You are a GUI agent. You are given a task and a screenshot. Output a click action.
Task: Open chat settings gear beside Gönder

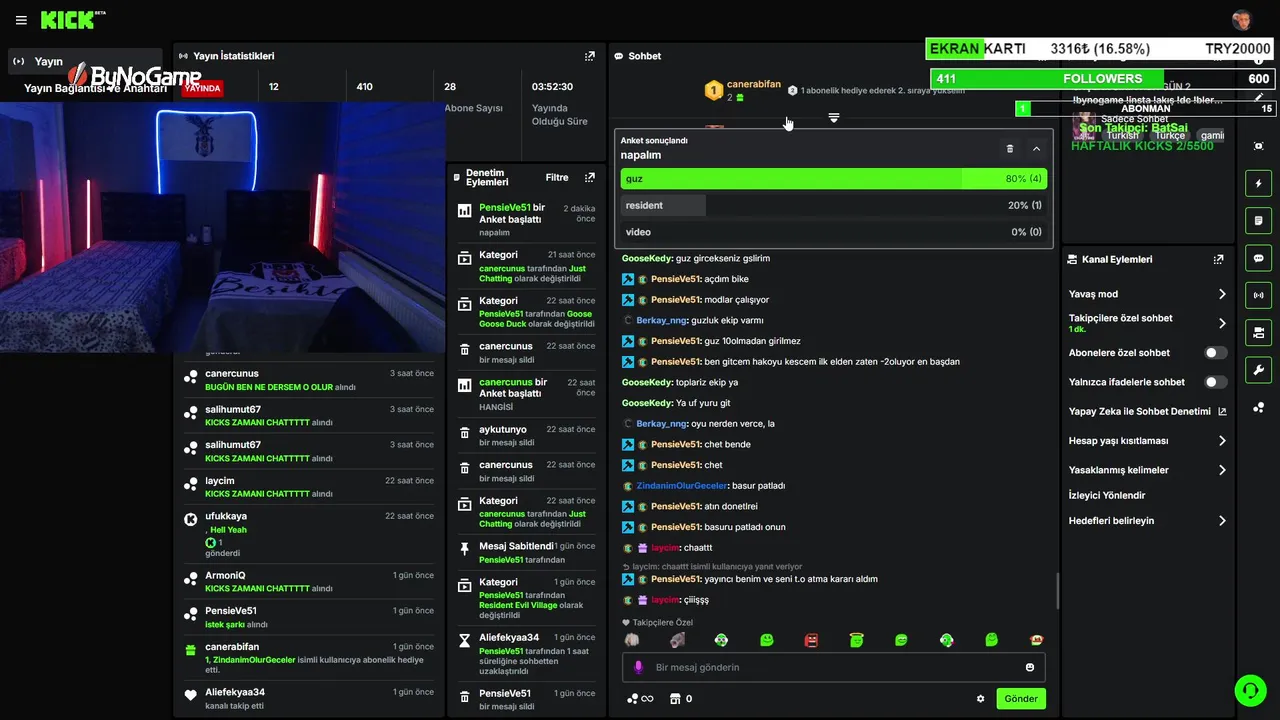(x=980, y=699)
